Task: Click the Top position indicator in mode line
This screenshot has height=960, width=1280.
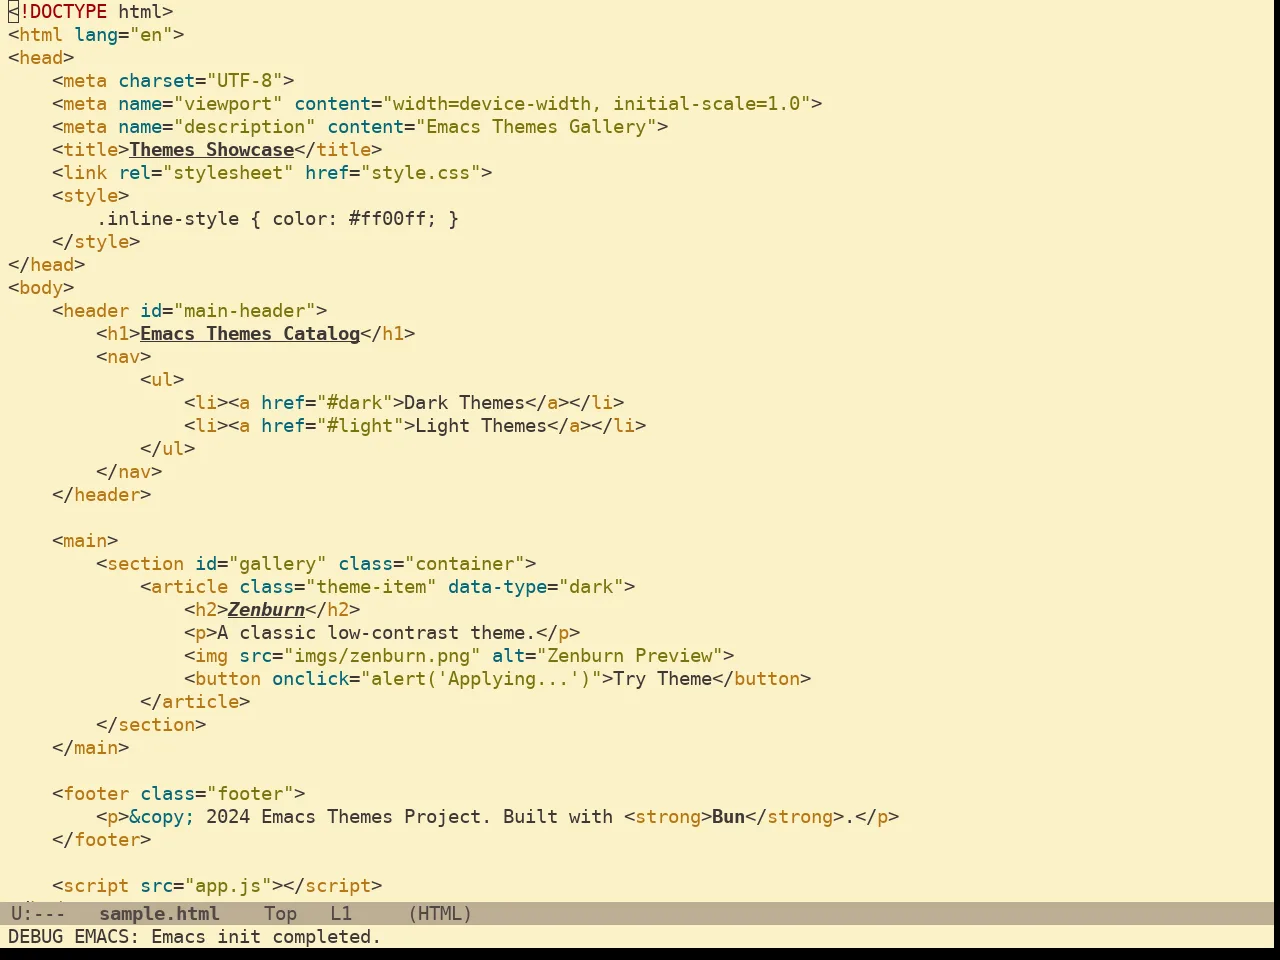Action: (x=280, y=913)
